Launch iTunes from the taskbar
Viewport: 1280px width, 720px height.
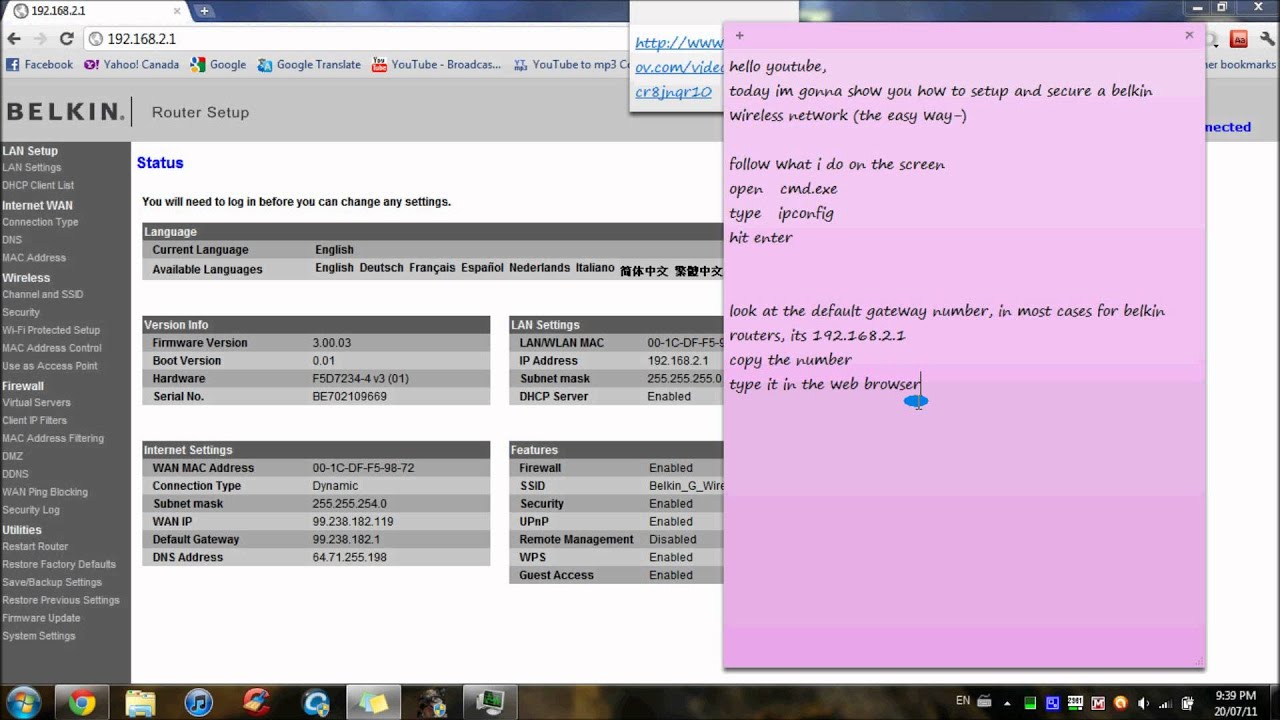[199, 703]
